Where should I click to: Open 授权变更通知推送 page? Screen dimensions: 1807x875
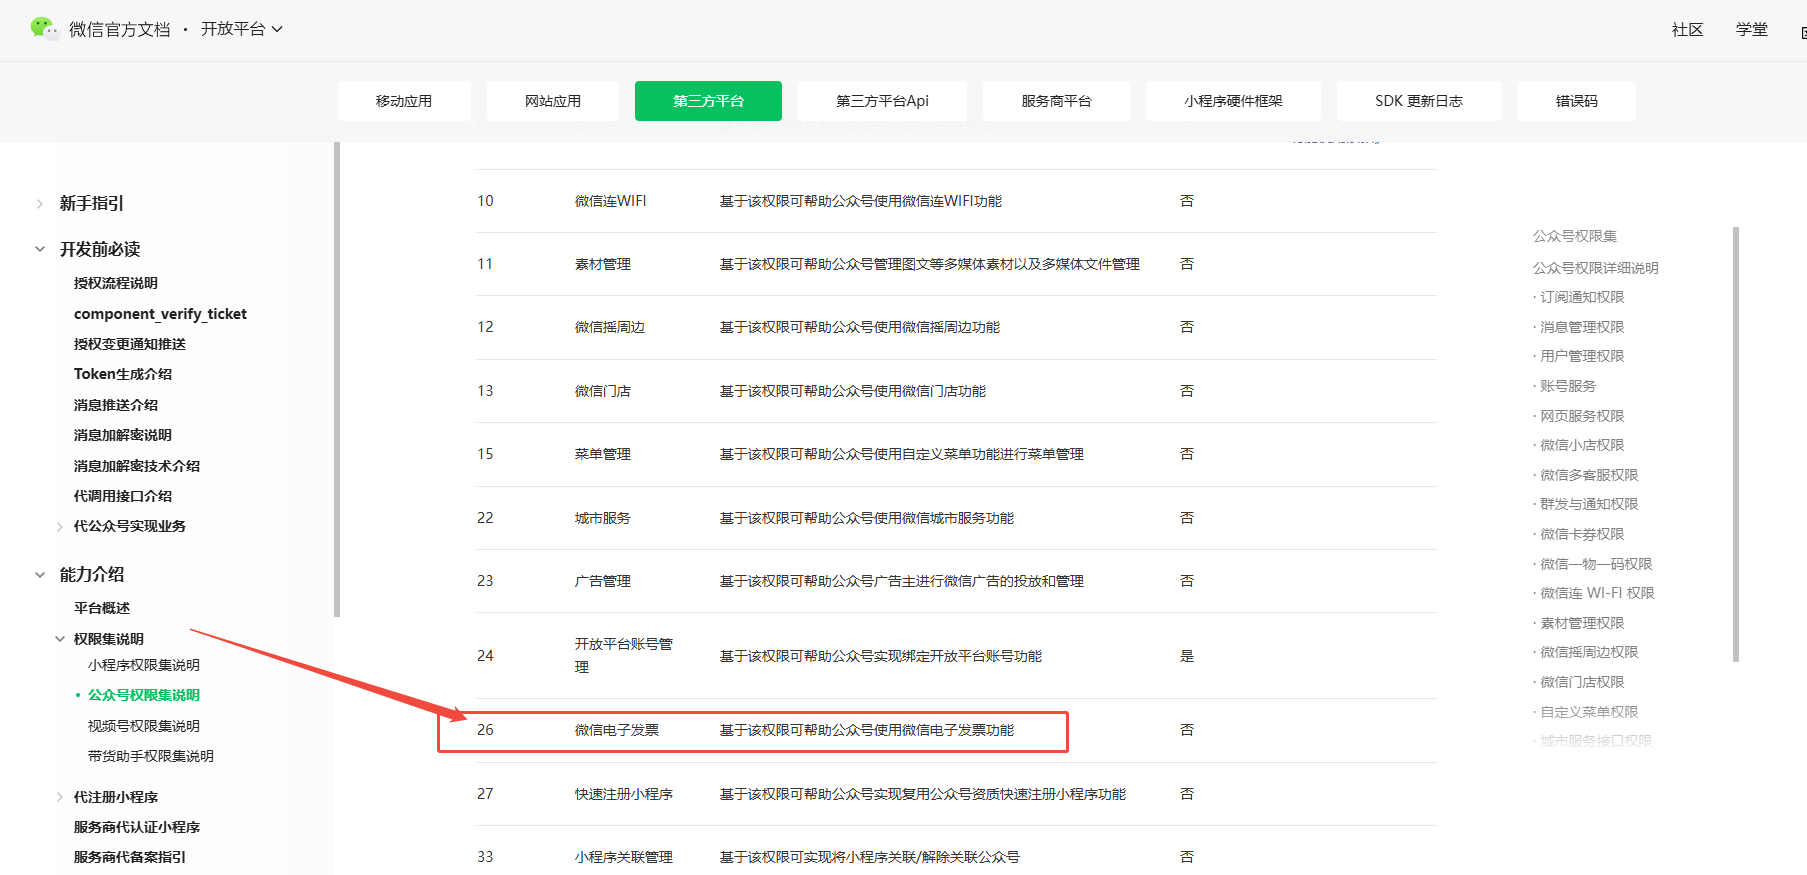(130, 344)
